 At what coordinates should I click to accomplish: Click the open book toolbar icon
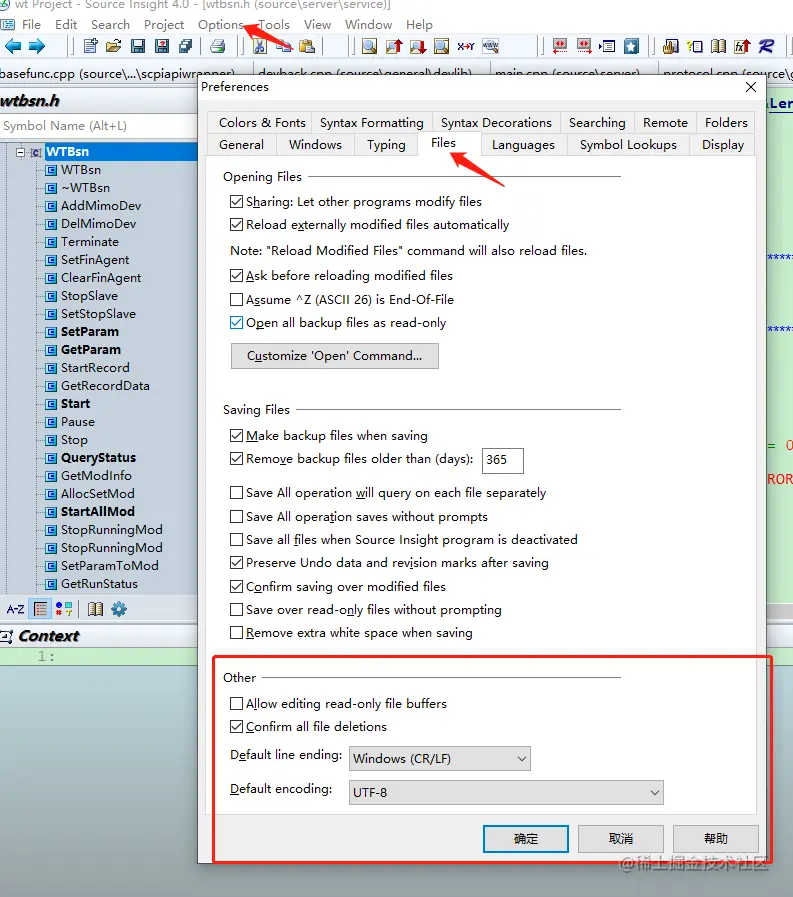pos(718,46)
